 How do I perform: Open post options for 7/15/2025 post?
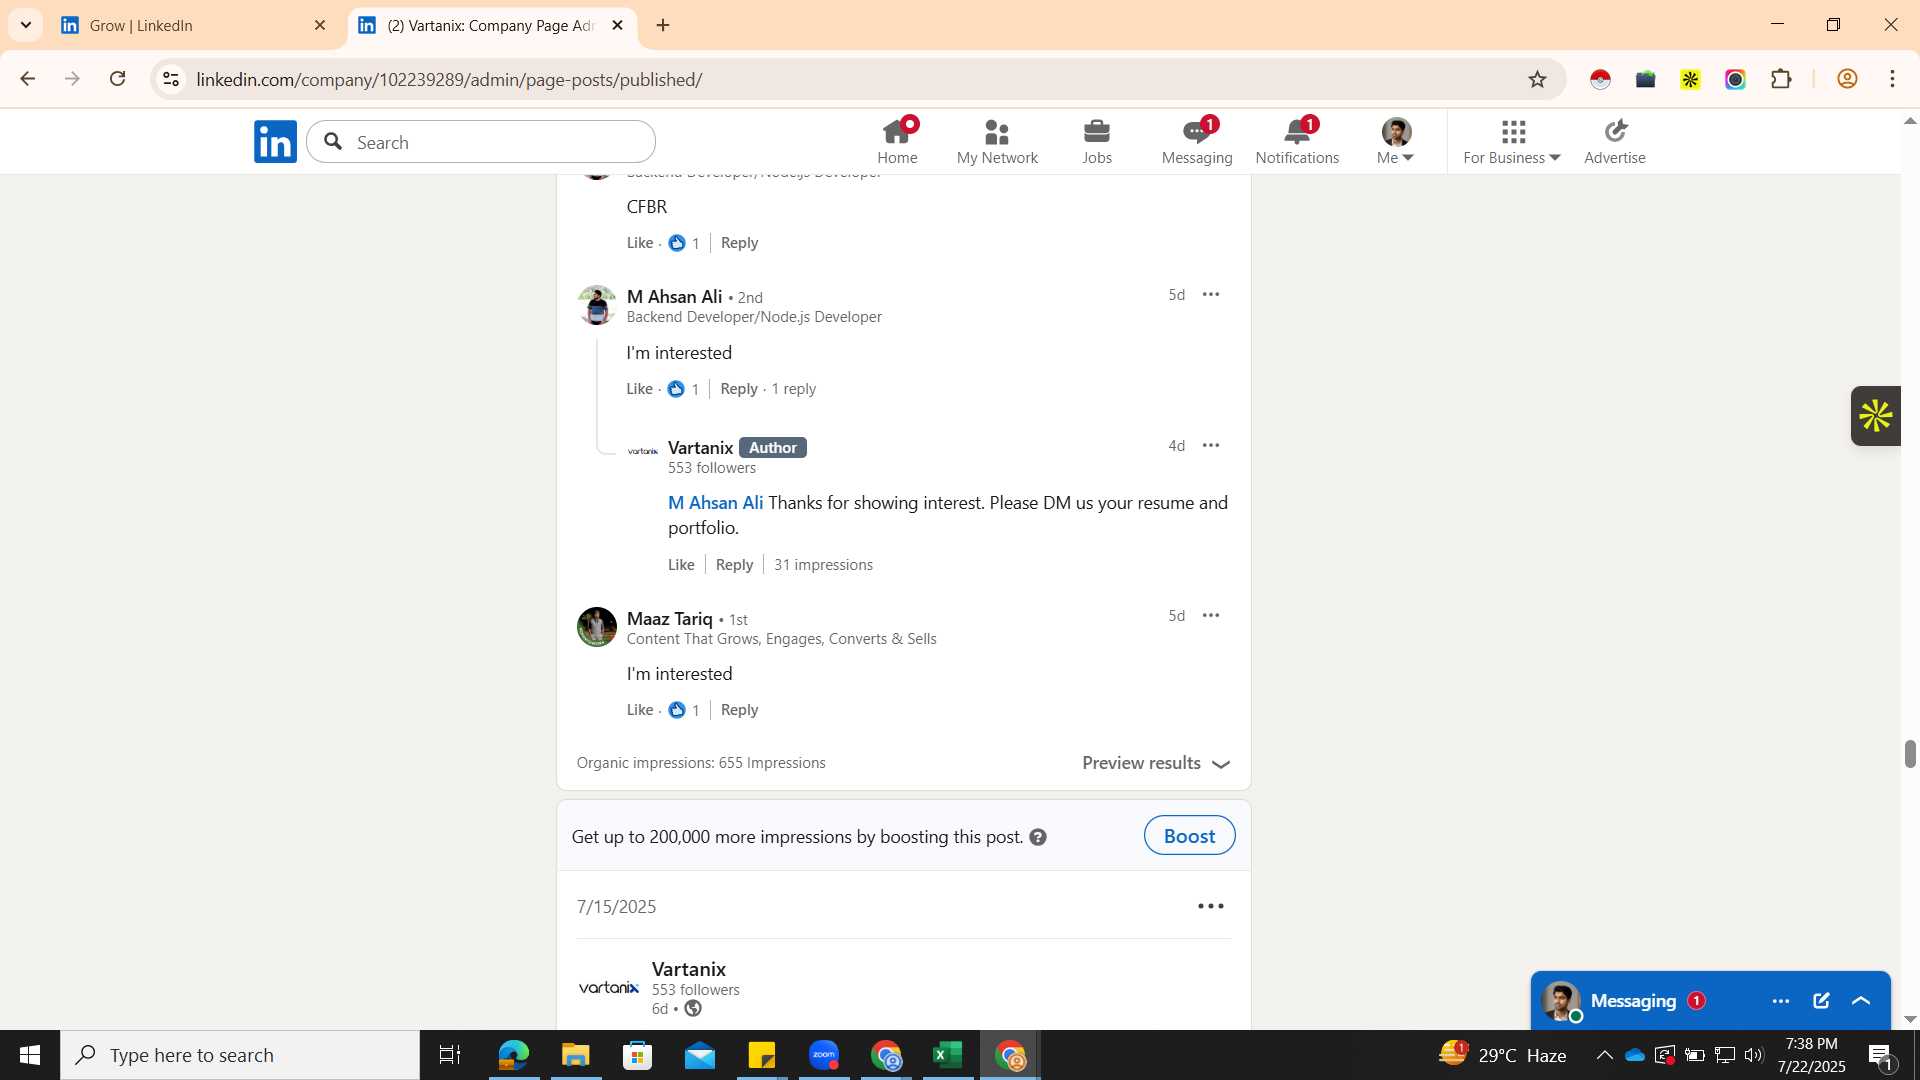(x=1211, y=906)
